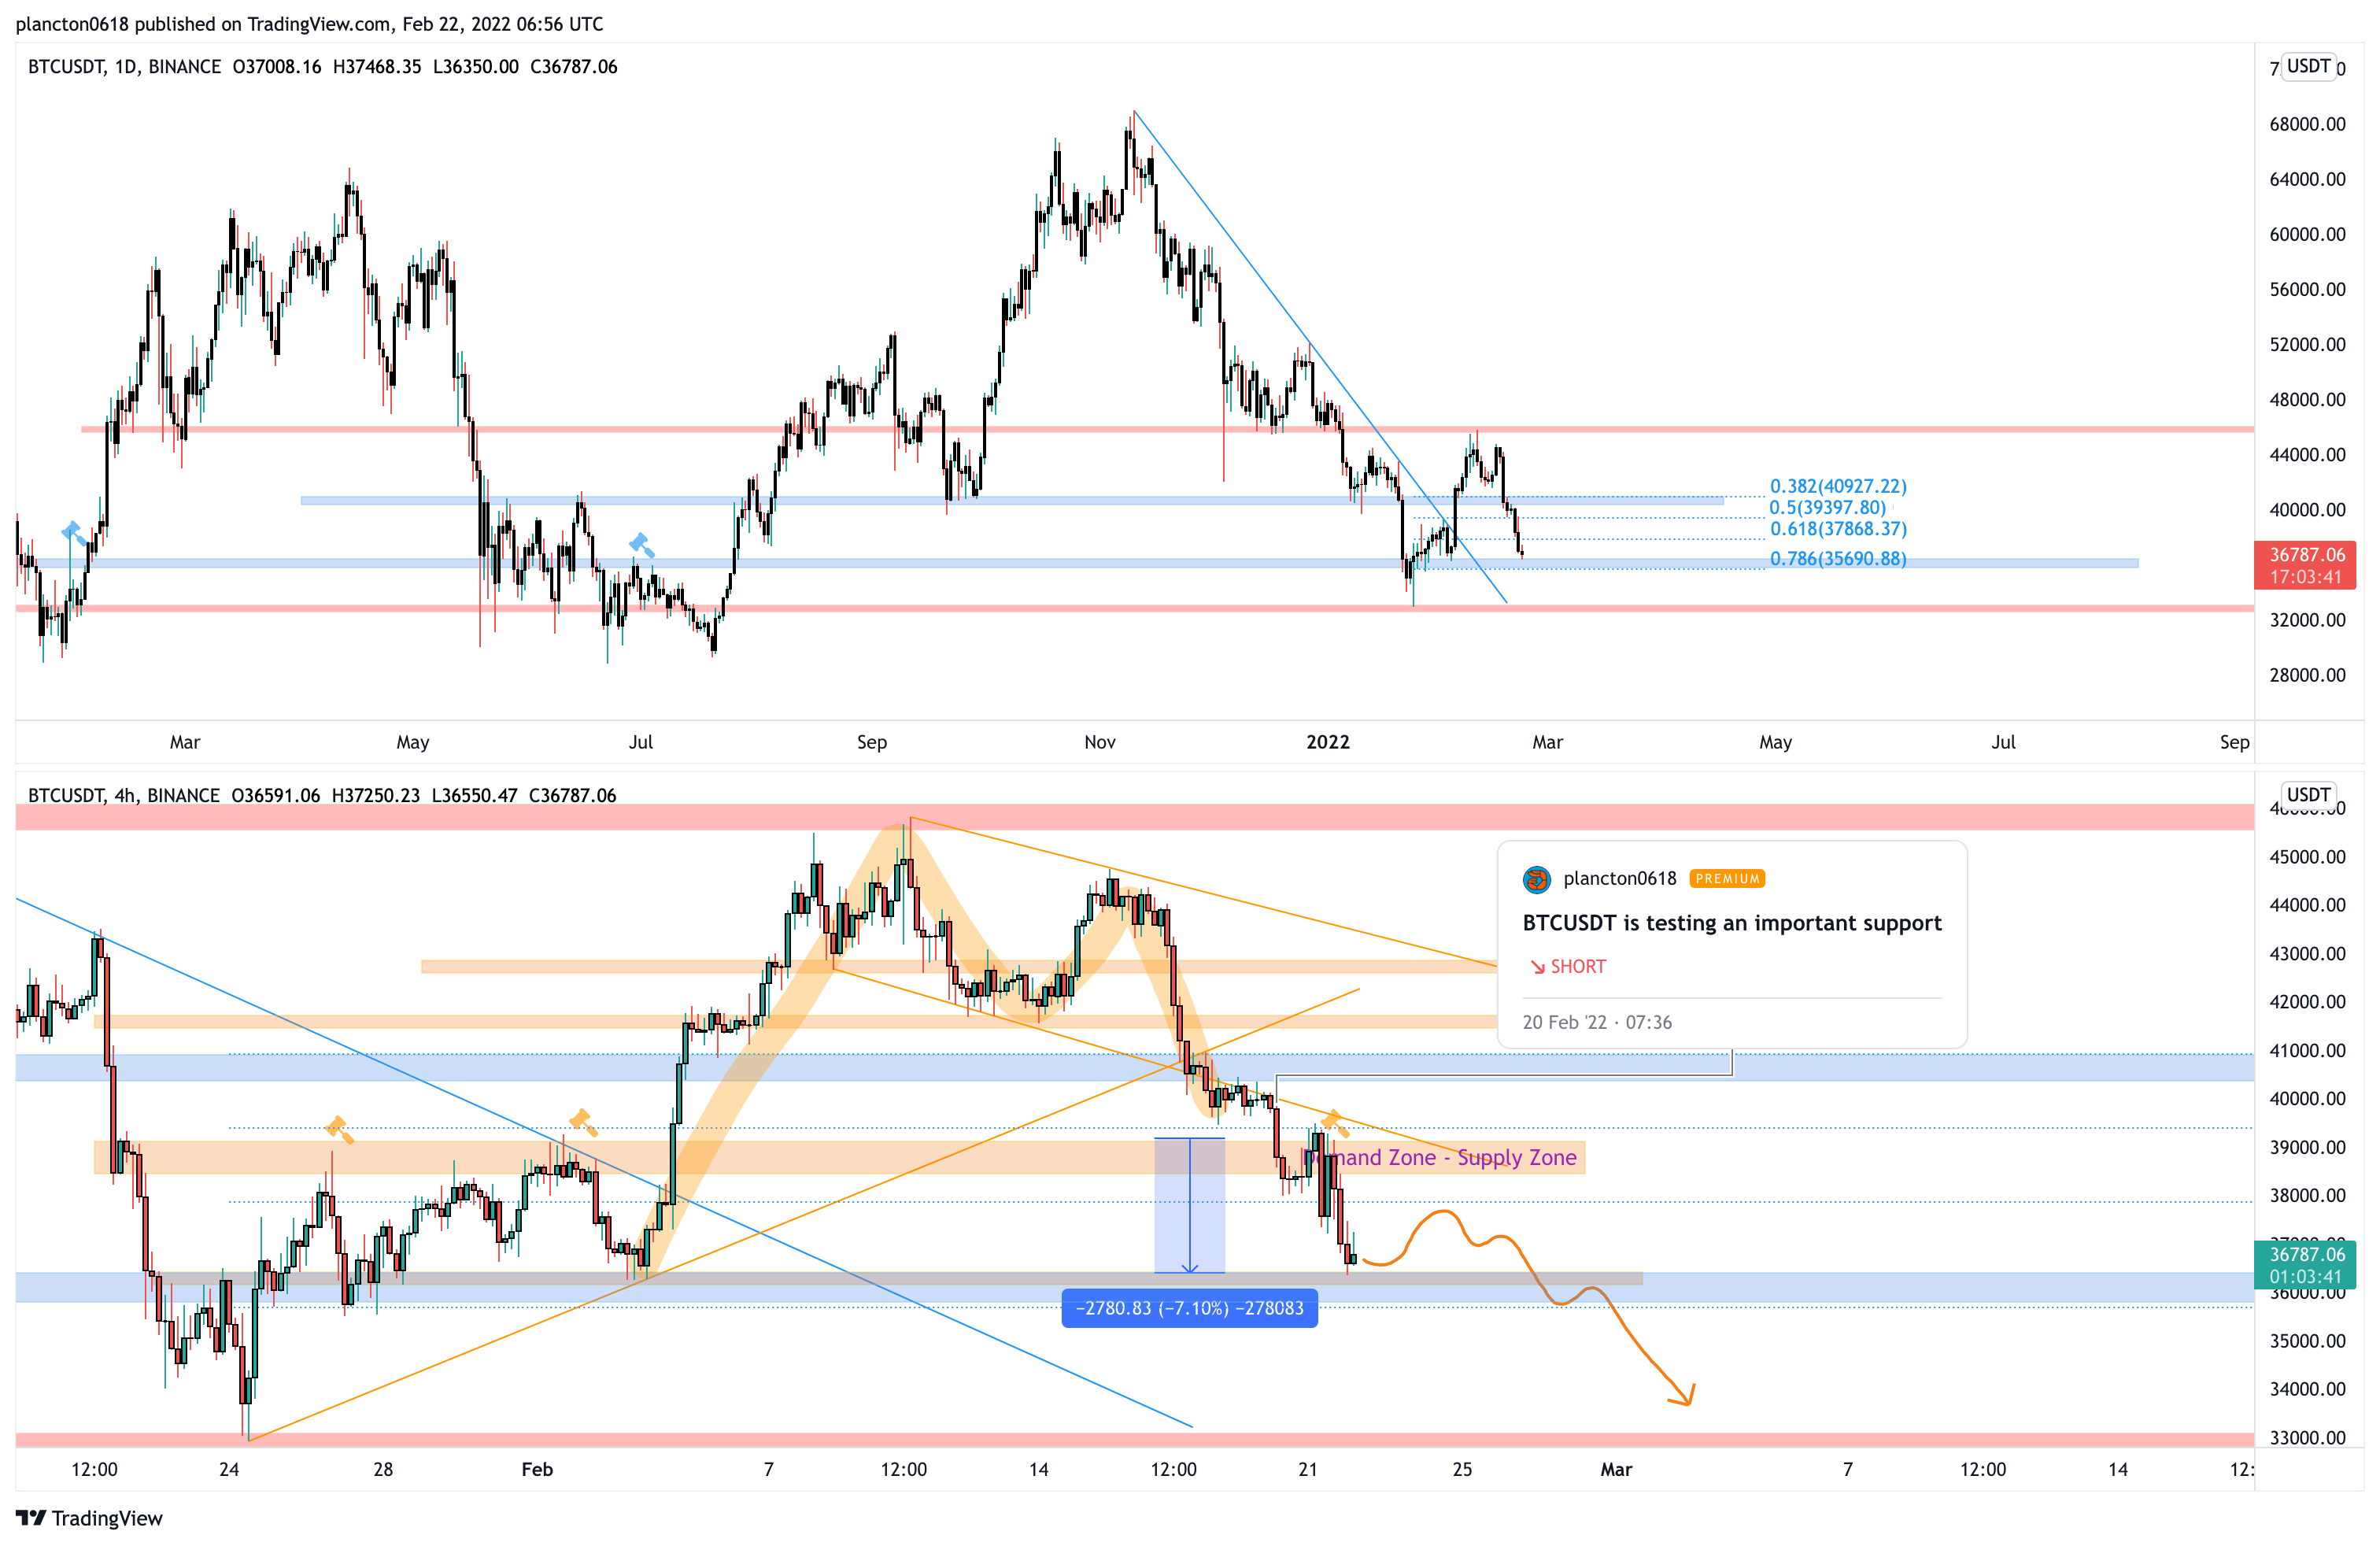Screen dimensions: 2380x1546
Task: Click the USDT currency badge on the daily chart
Action: (x=2309, y=66)
